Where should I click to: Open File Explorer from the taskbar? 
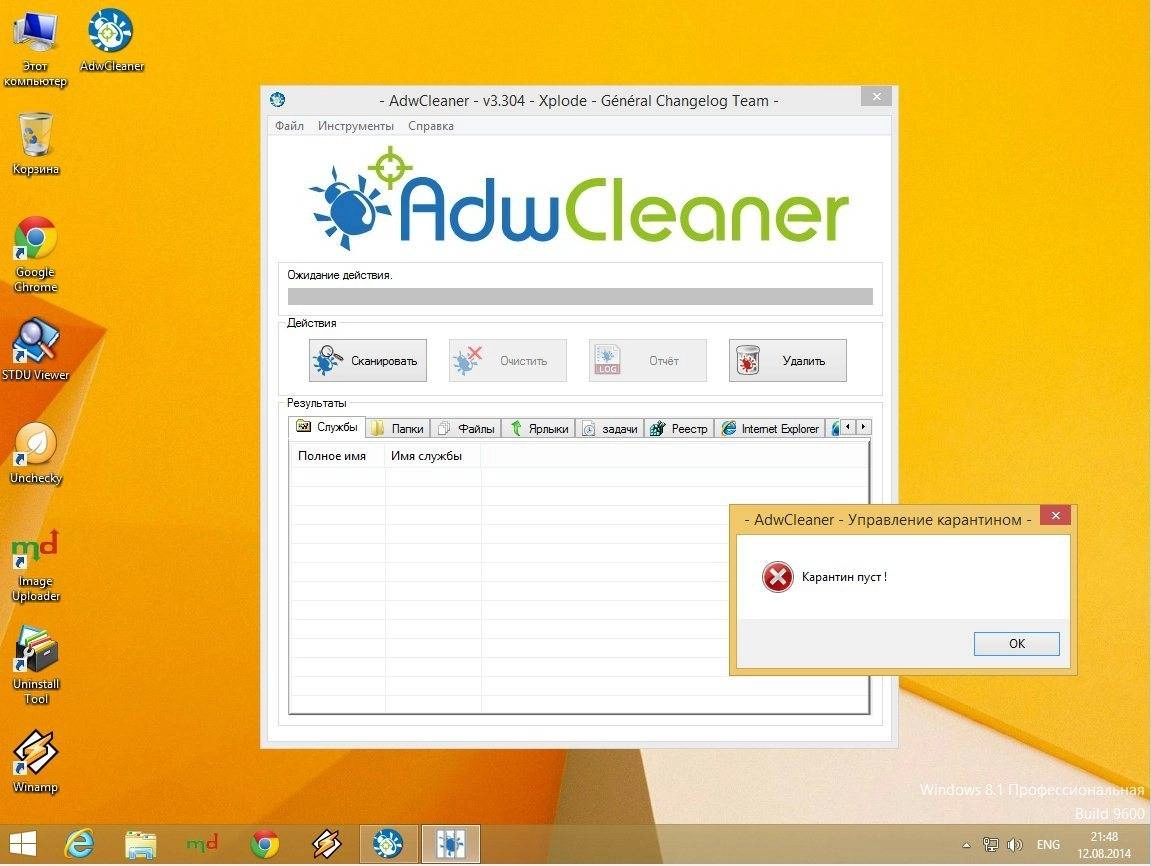140,844
